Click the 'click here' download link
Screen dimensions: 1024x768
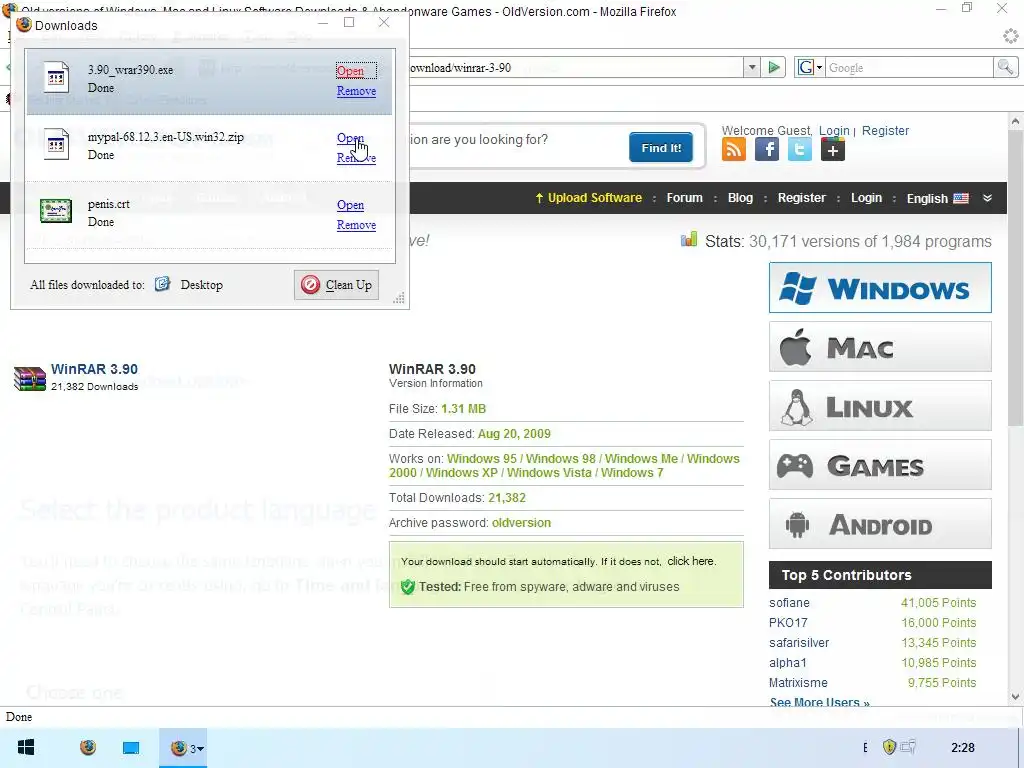pyautogui.click(x=691, y=561)
